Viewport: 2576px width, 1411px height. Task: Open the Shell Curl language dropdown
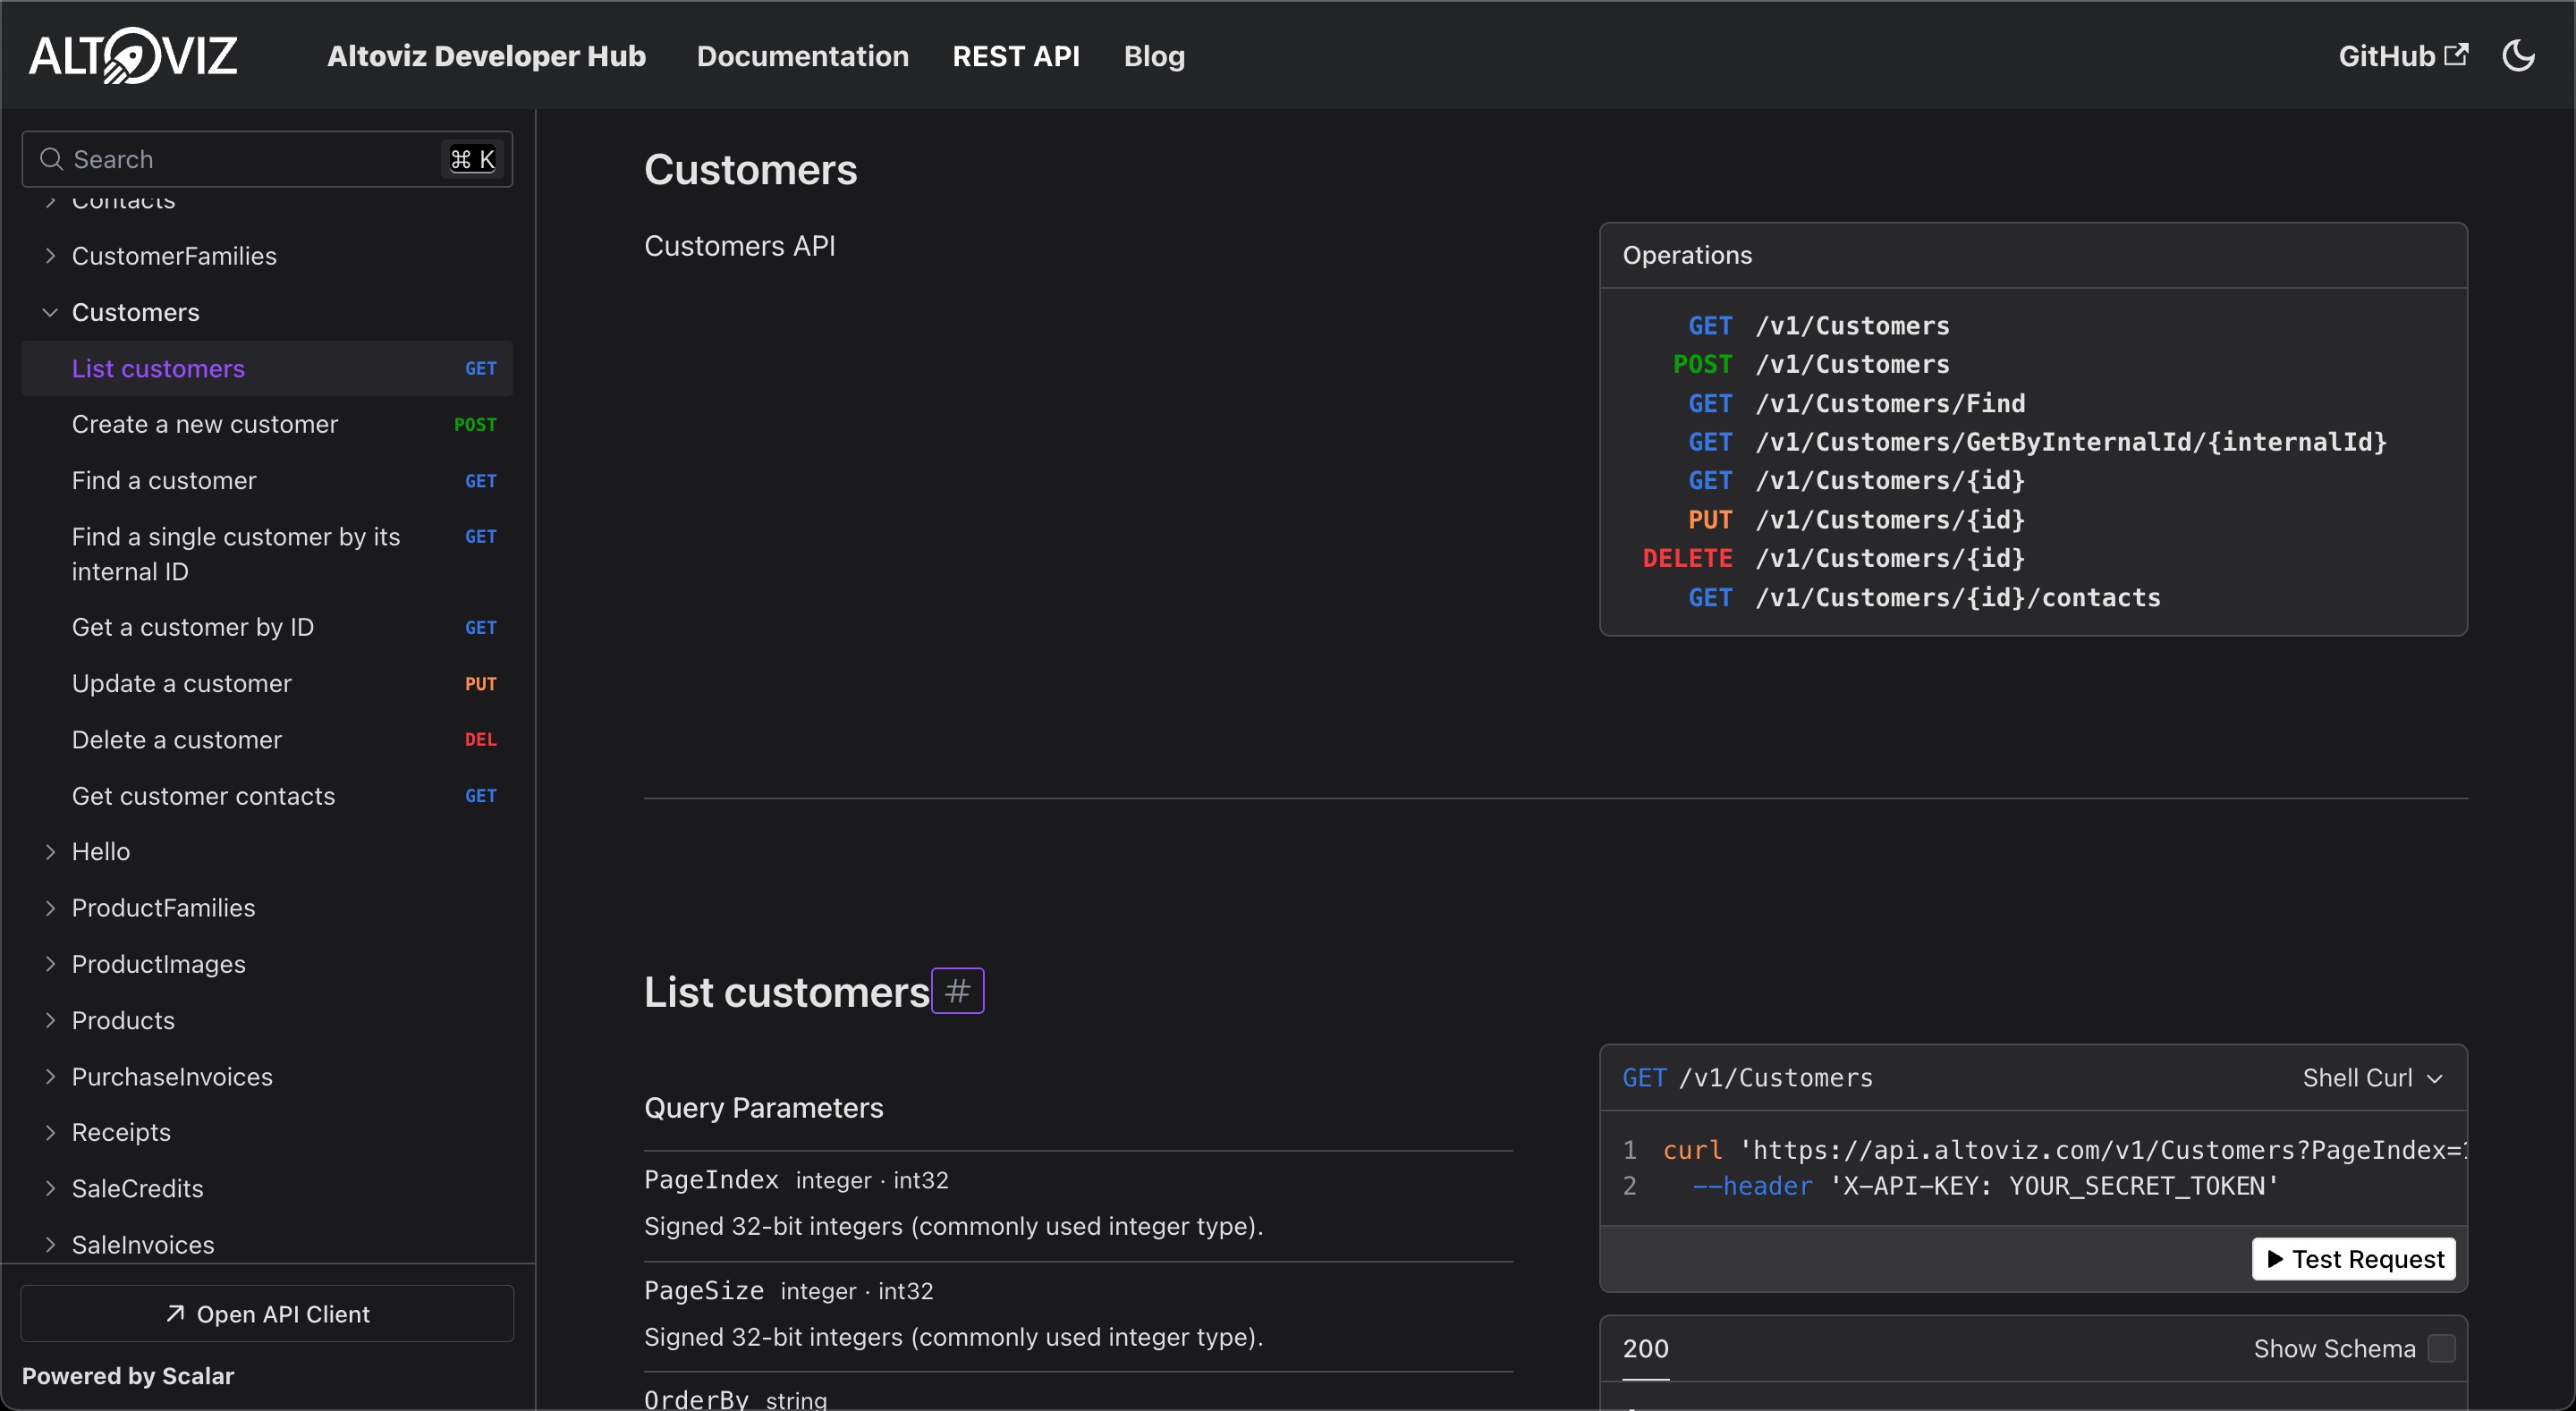[2372, 1078]
